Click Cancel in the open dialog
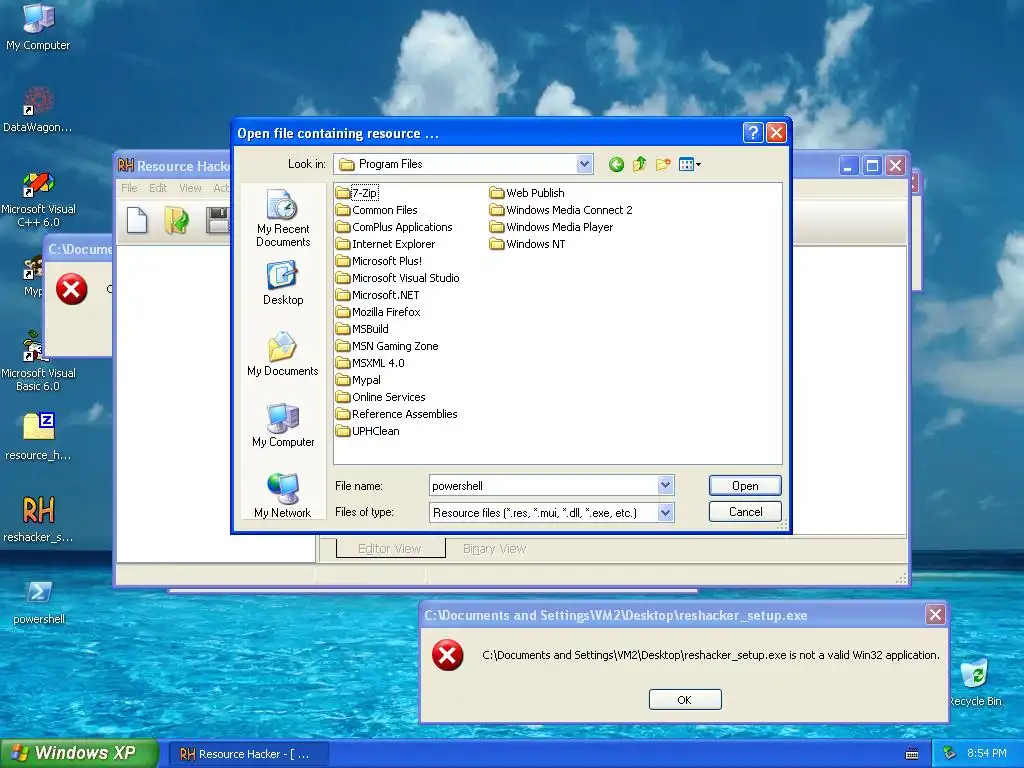 click(x=745, y=511)
